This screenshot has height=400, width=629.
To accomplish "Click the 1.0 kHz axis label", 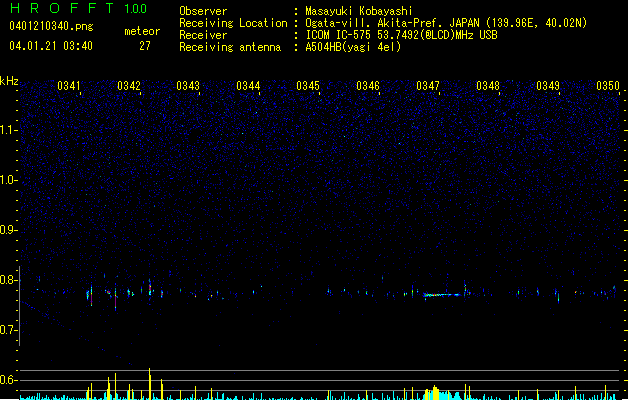I will 9,180.
